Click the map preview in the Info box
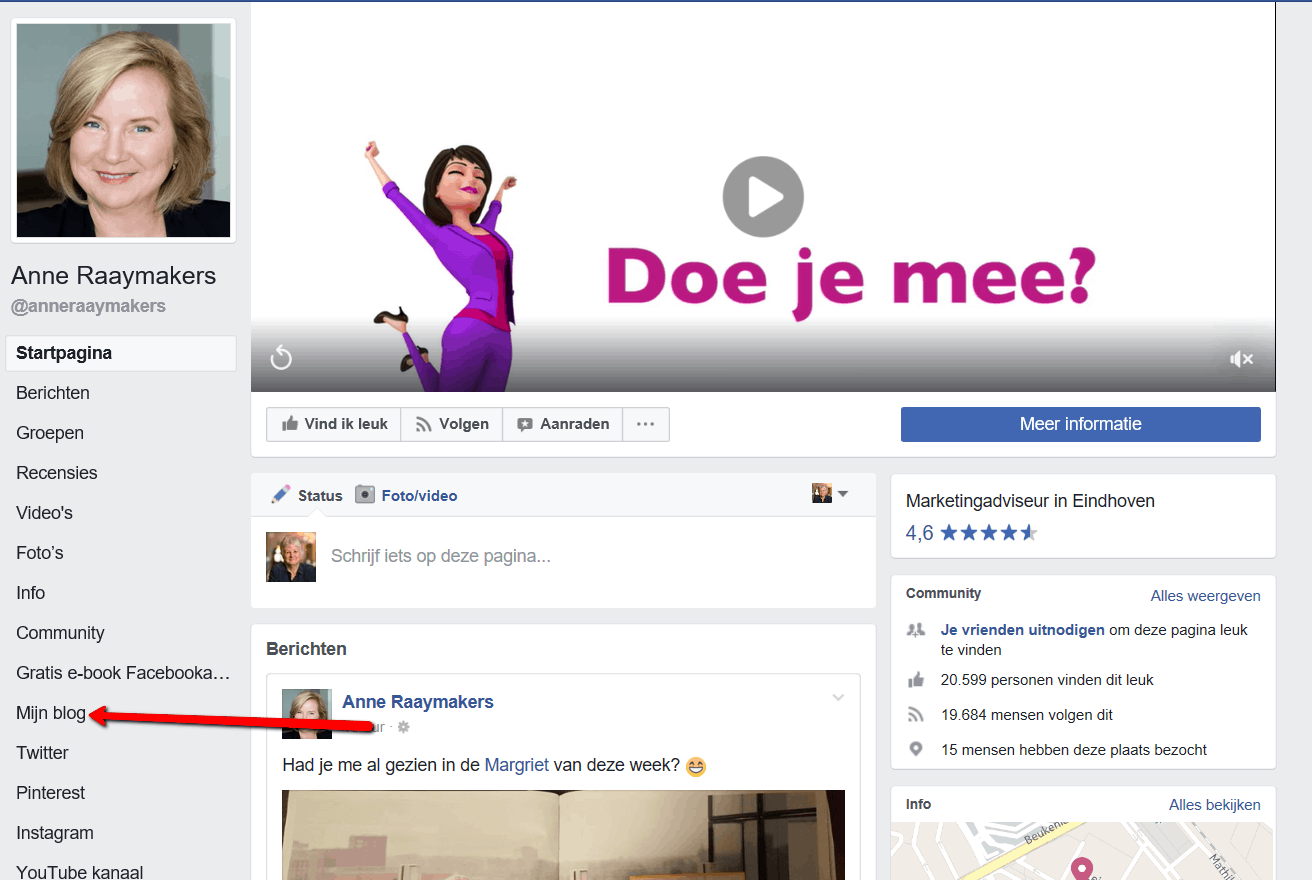This screenshot has height=880, width=1312. [1082, 851]
